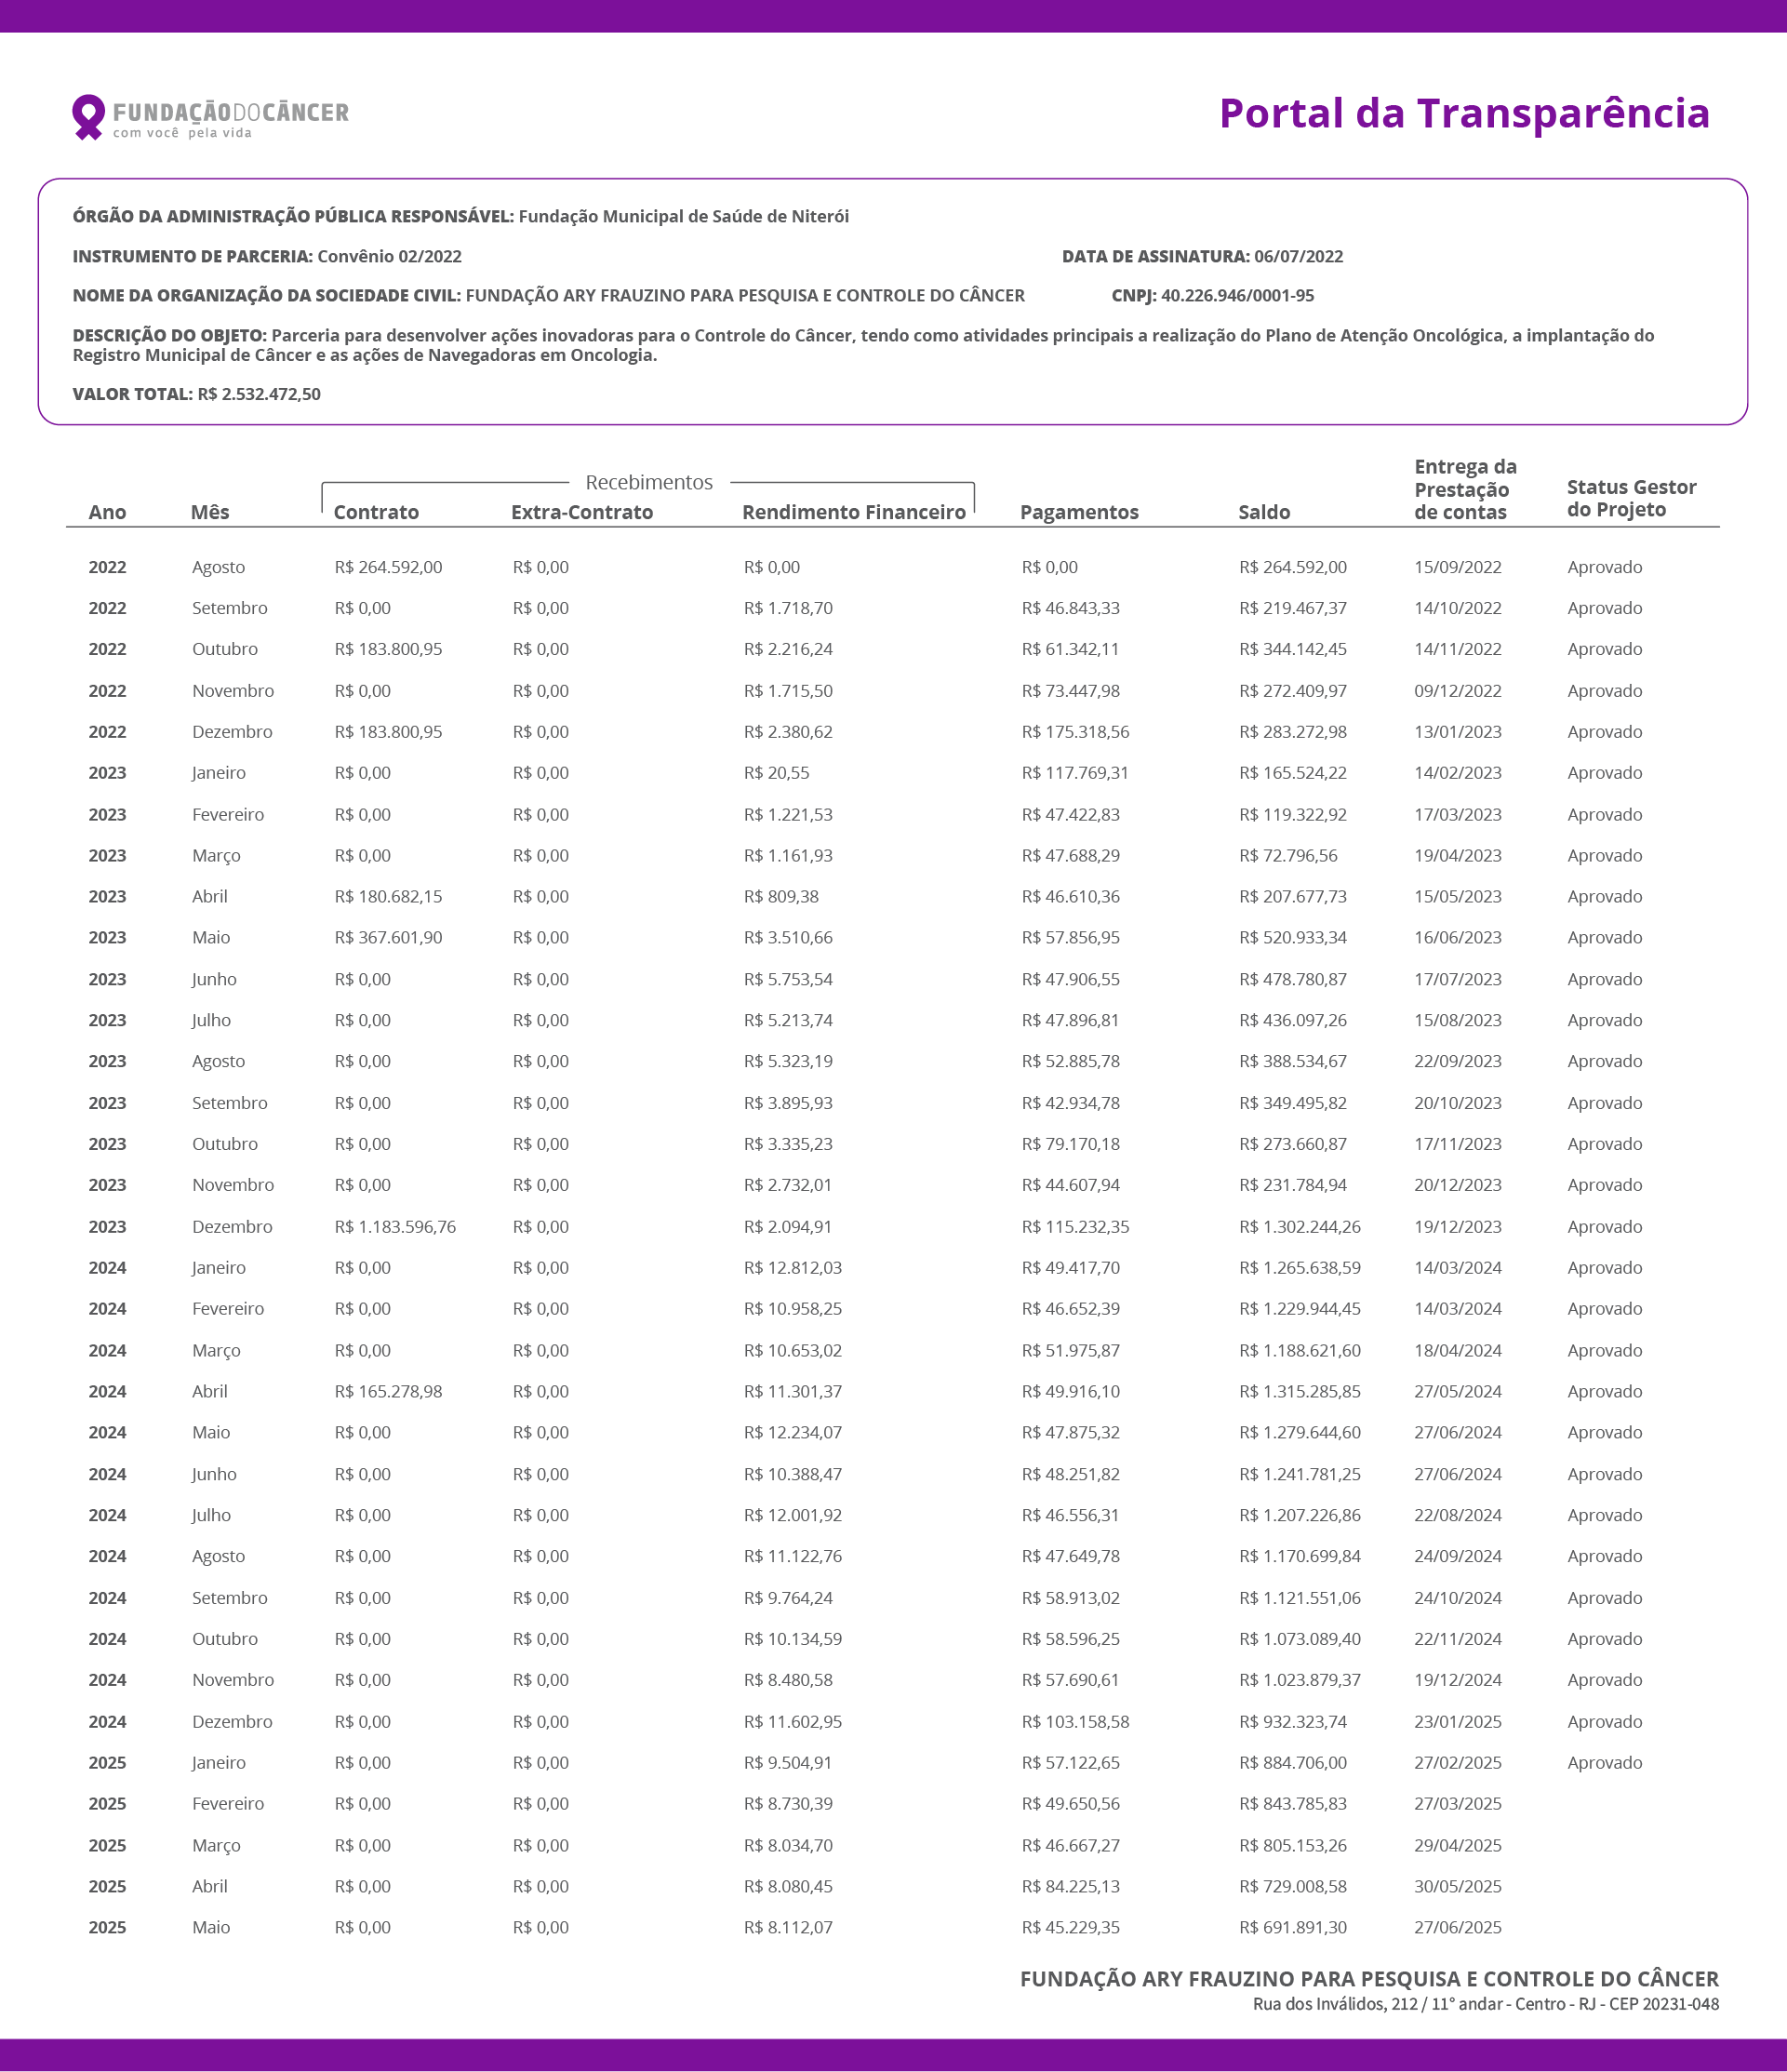1787x2072 pixels.
Task: Click balance R$ 1.170.699,84
Action: click(1300, 1557)
